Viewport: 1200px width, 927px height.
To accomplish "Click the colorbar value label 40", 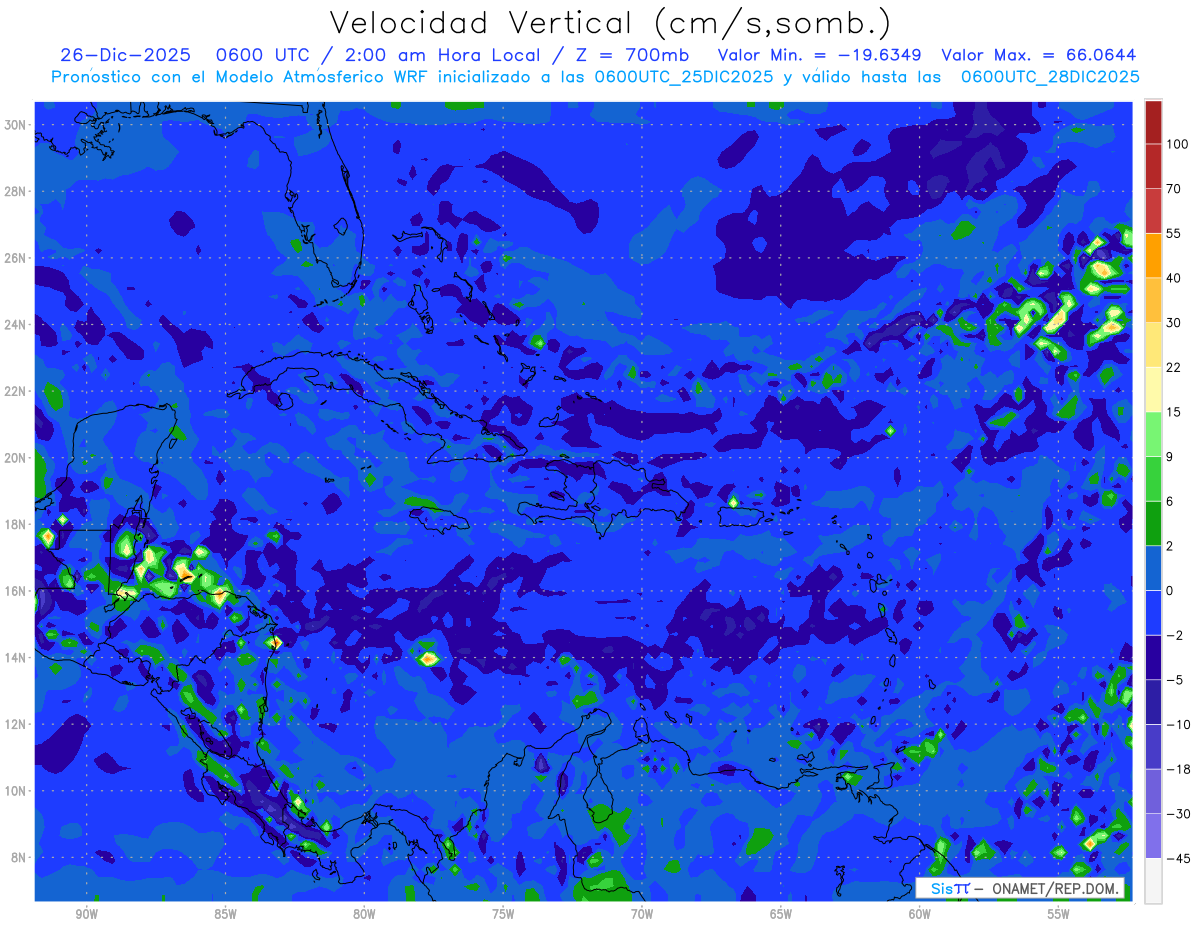I will tap(1174, 278).
